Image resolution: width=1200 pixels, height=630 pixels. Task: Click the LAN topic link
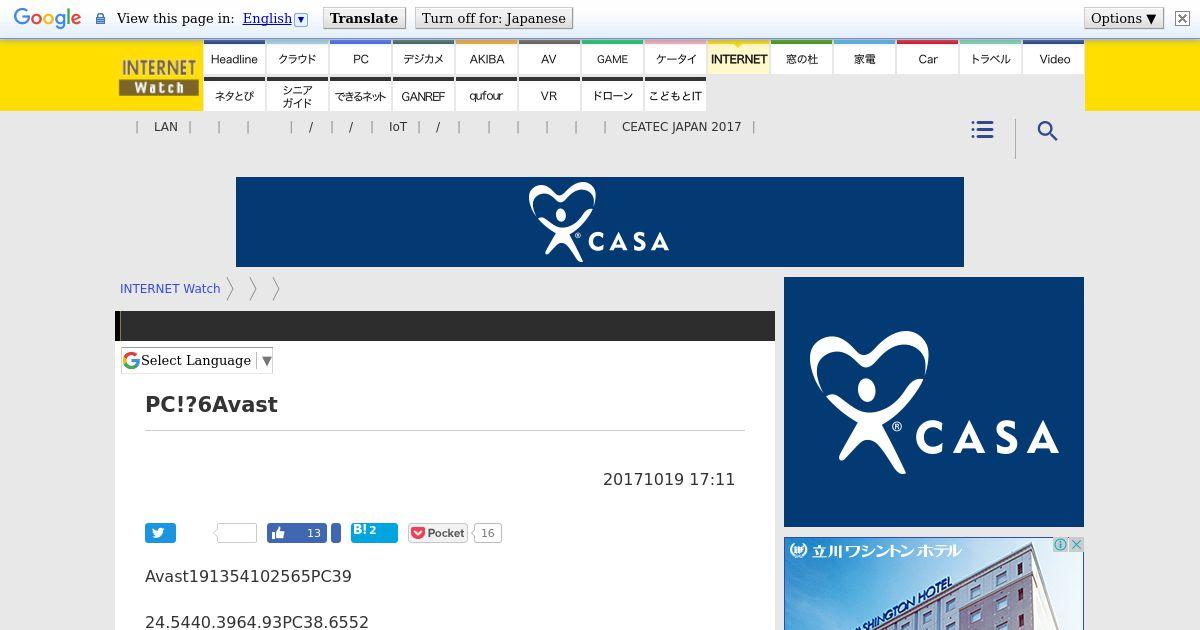(166, 127)
